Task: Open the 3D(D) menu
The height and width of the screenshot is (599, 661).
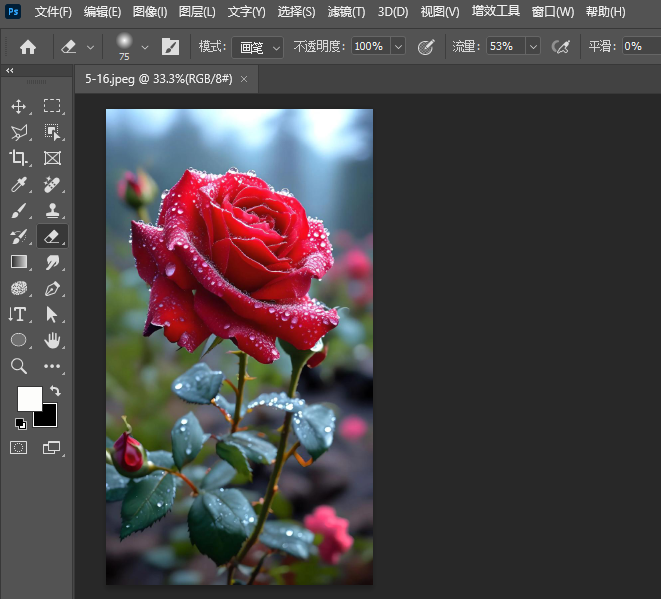Action: coord(393,12)
